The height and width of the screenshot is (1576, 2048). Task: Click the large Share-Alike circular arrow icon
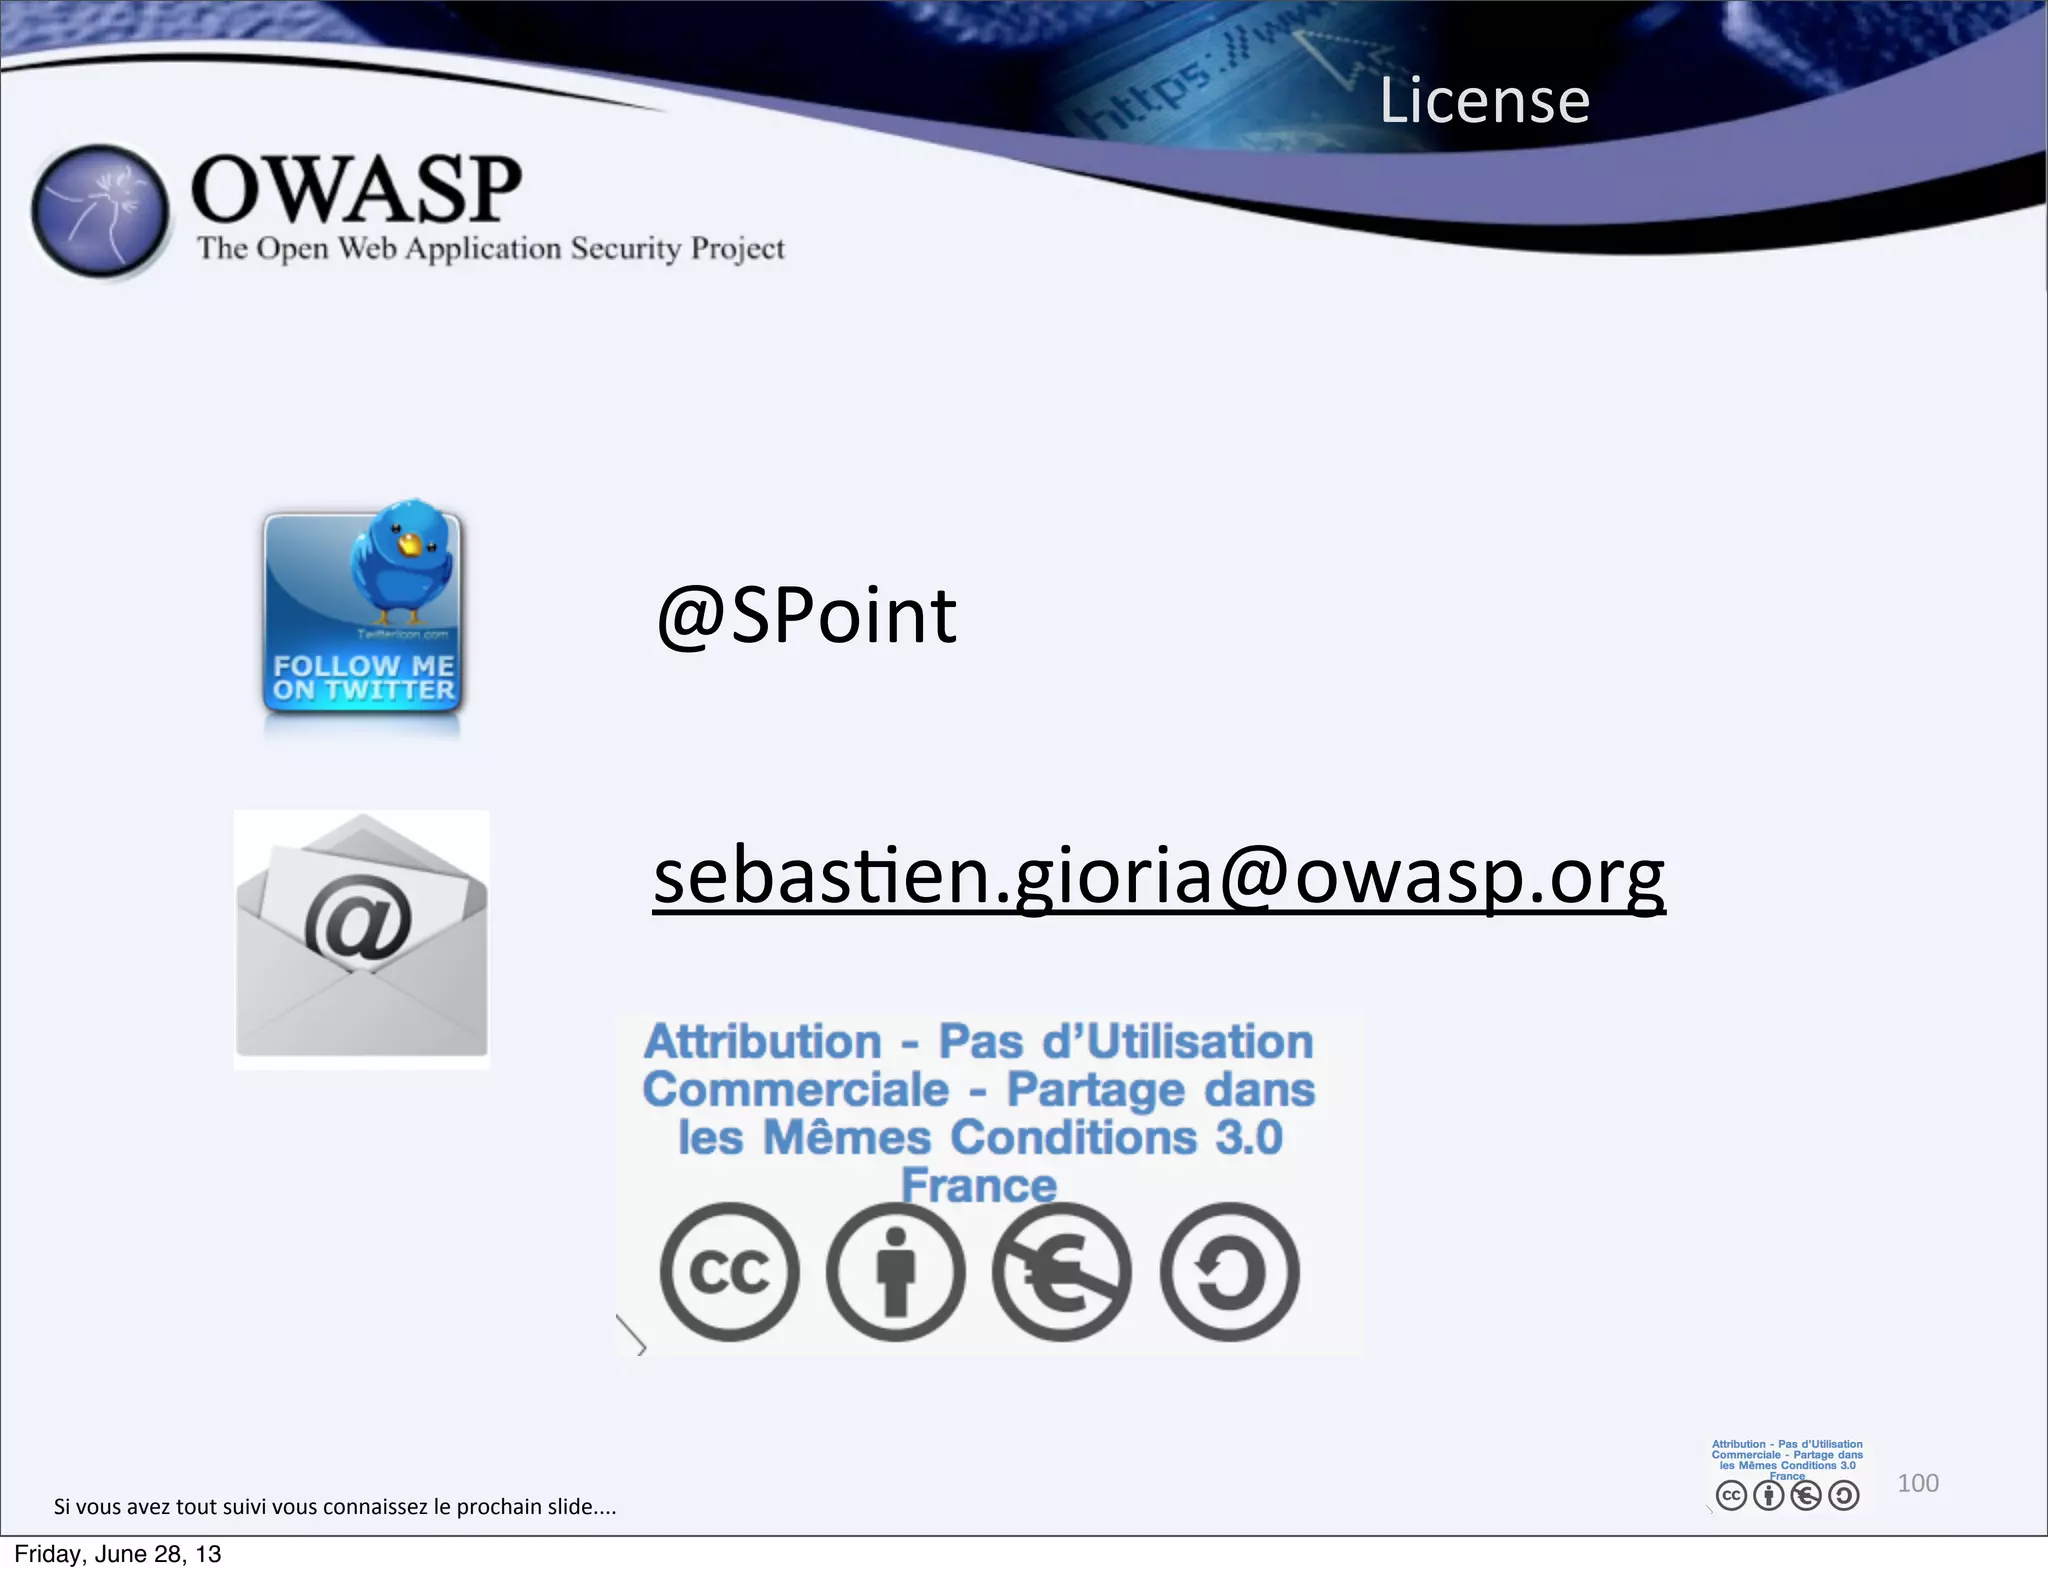pos(1229,1272)
